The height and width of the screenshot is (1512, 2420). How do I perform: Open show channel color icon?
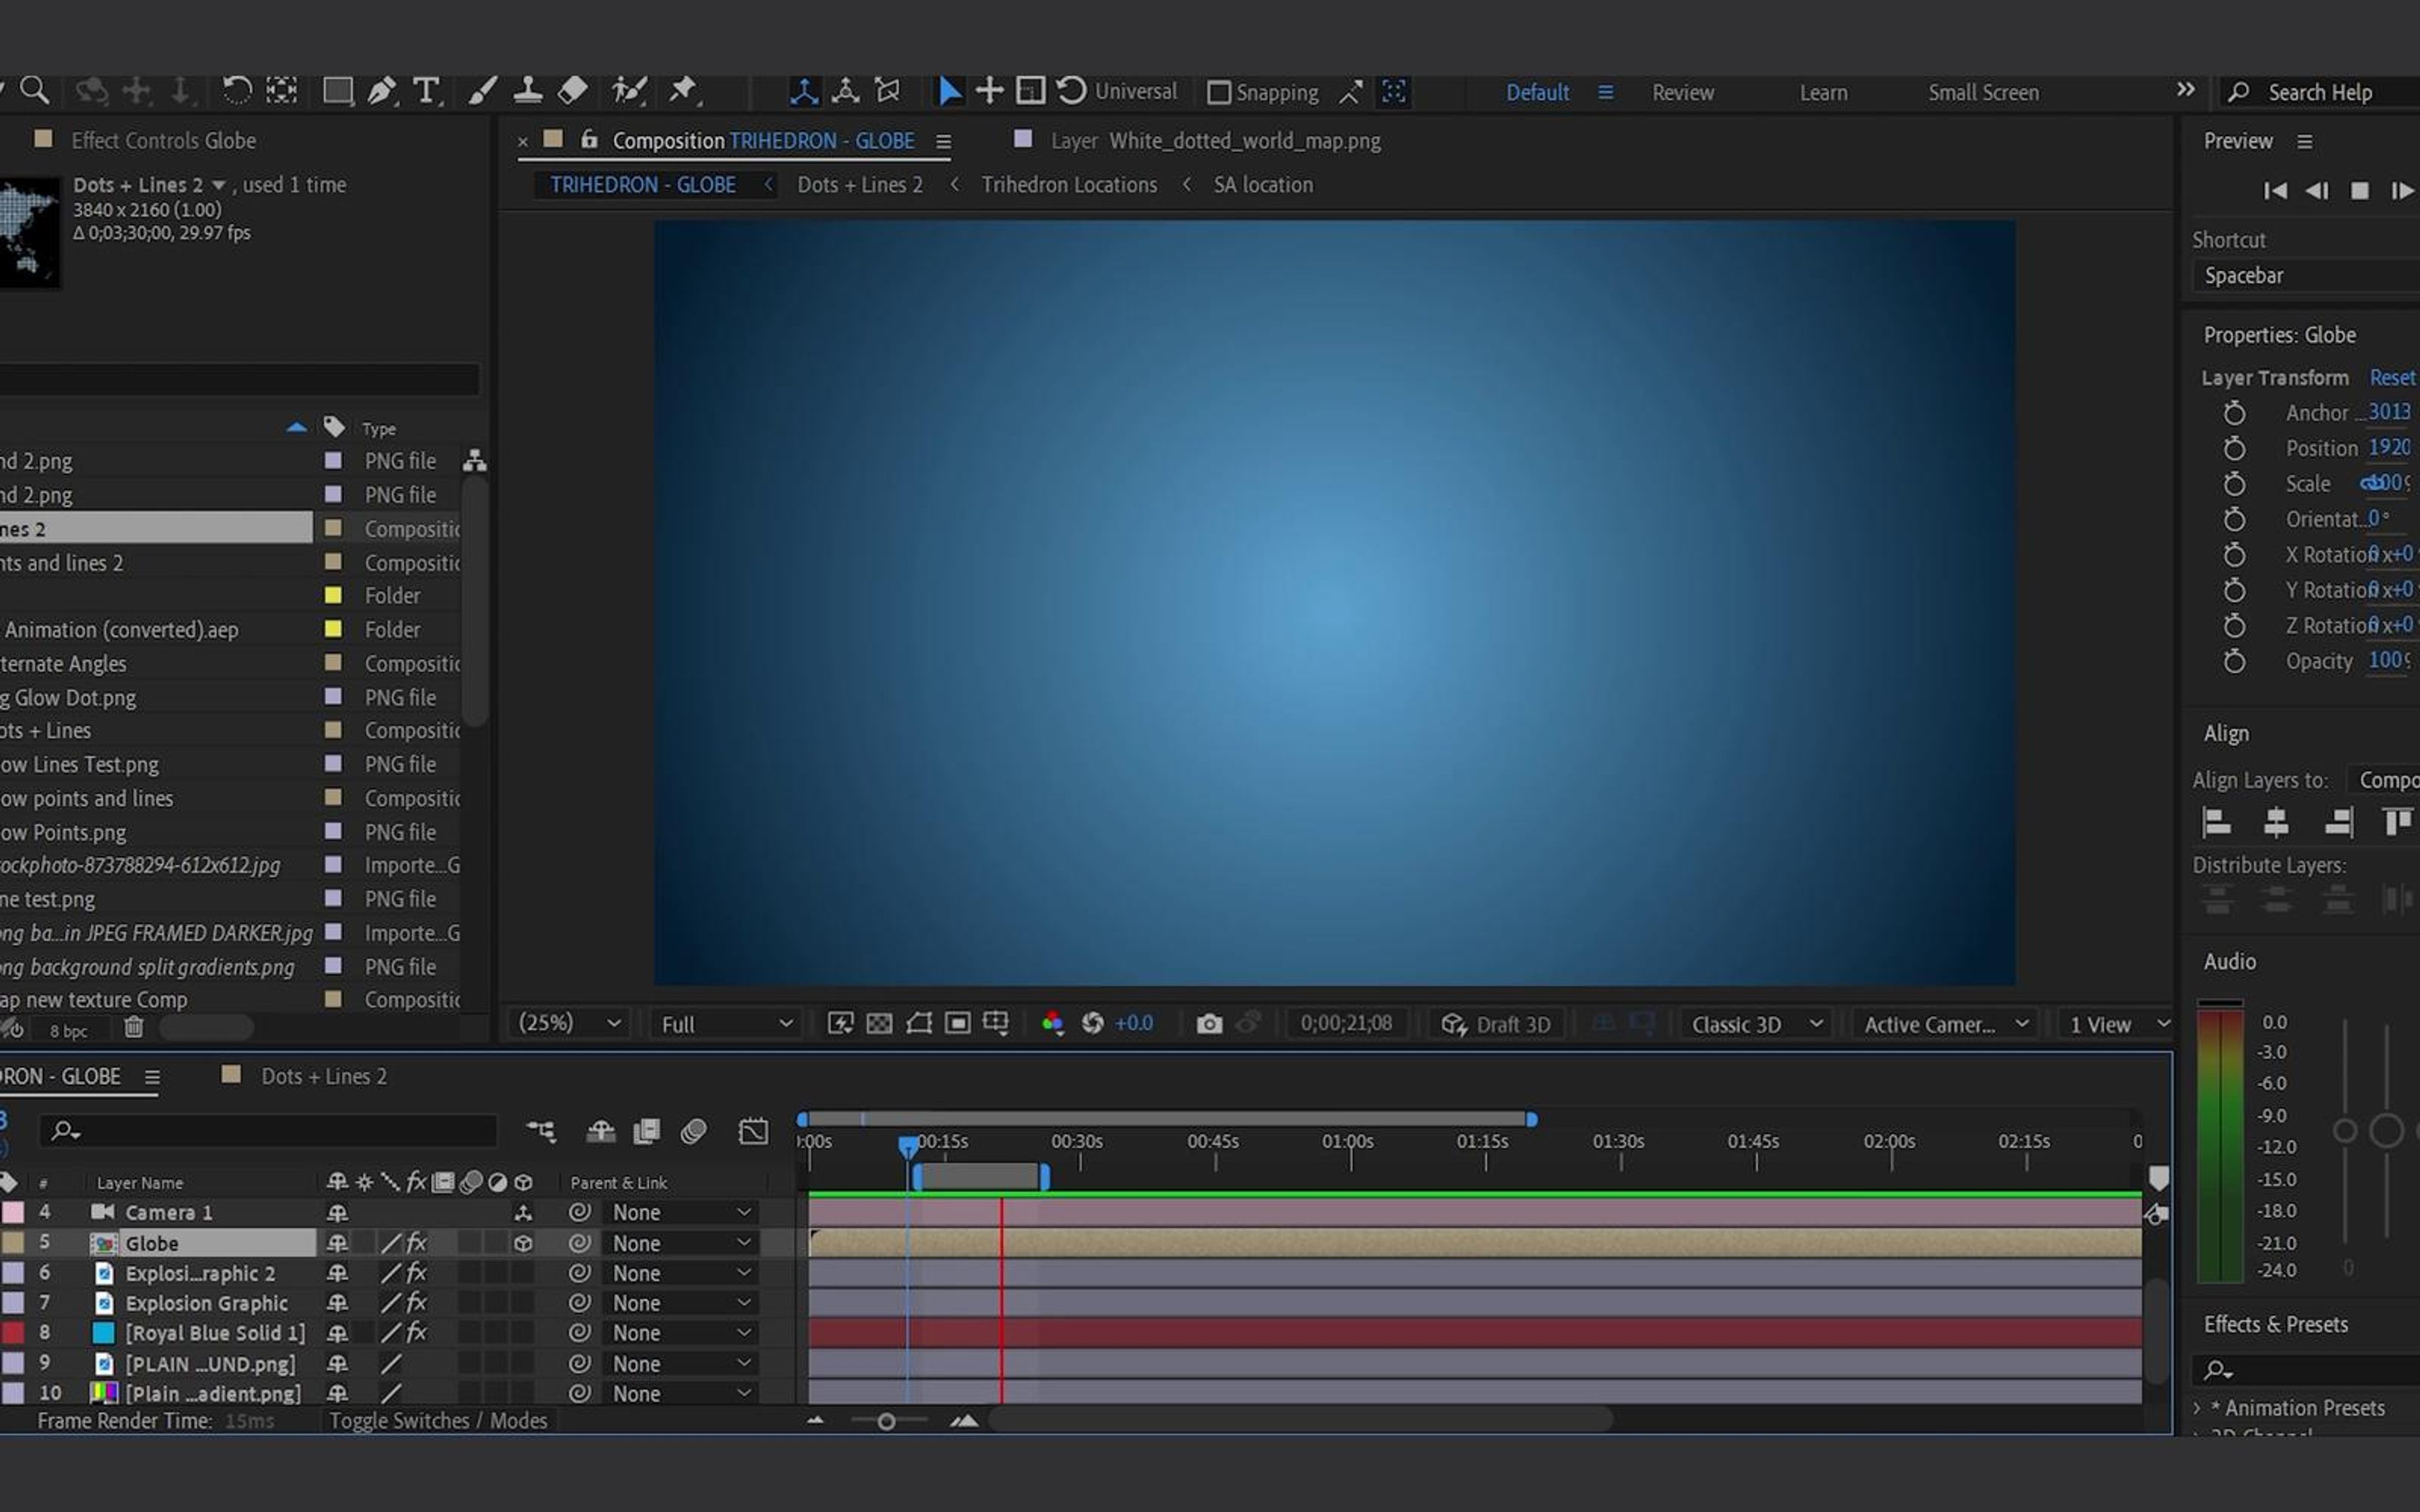(x=1052, y=1023)
